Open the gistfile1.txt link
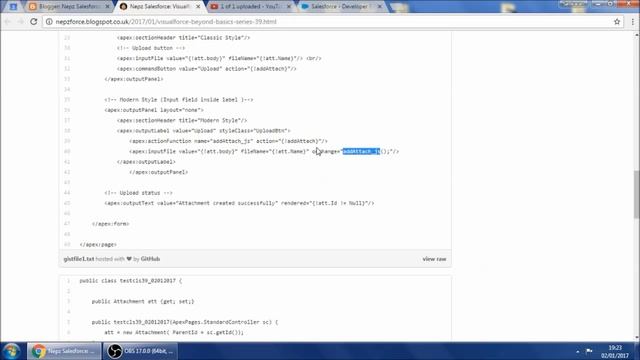Image resolution: width=640 pixels, height=360 pixels. 79,259
